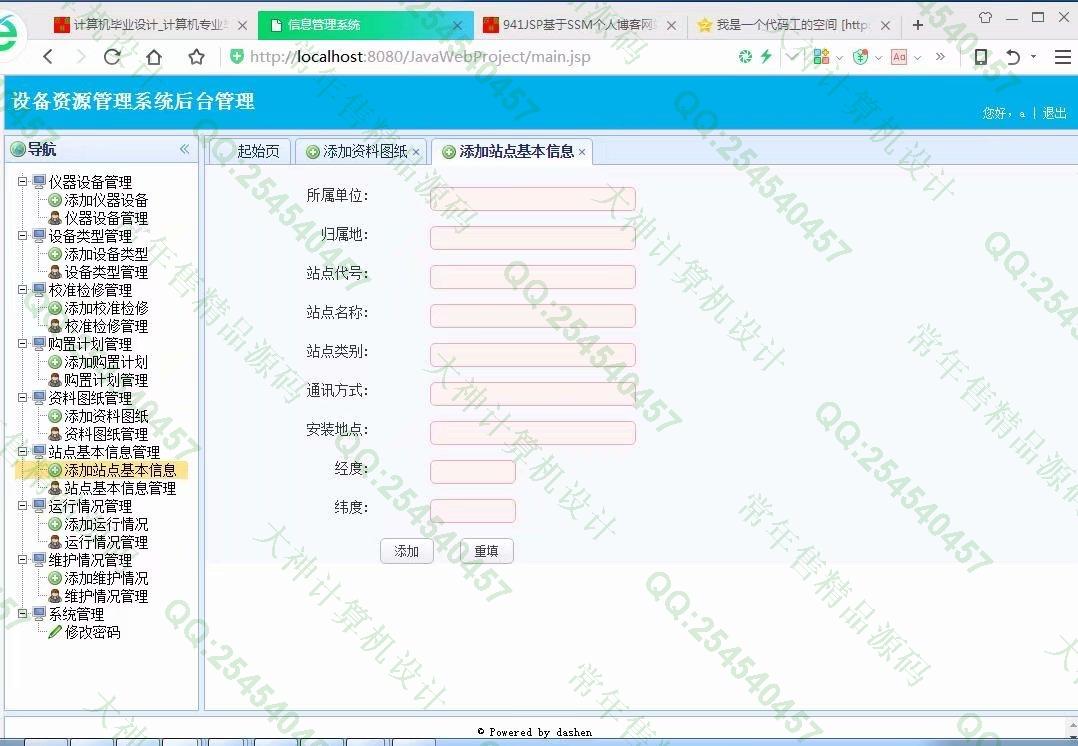This screenshot has width=1078, height=746.
Task: Open 设备类型管理 child item
Action: coord(105,272)
